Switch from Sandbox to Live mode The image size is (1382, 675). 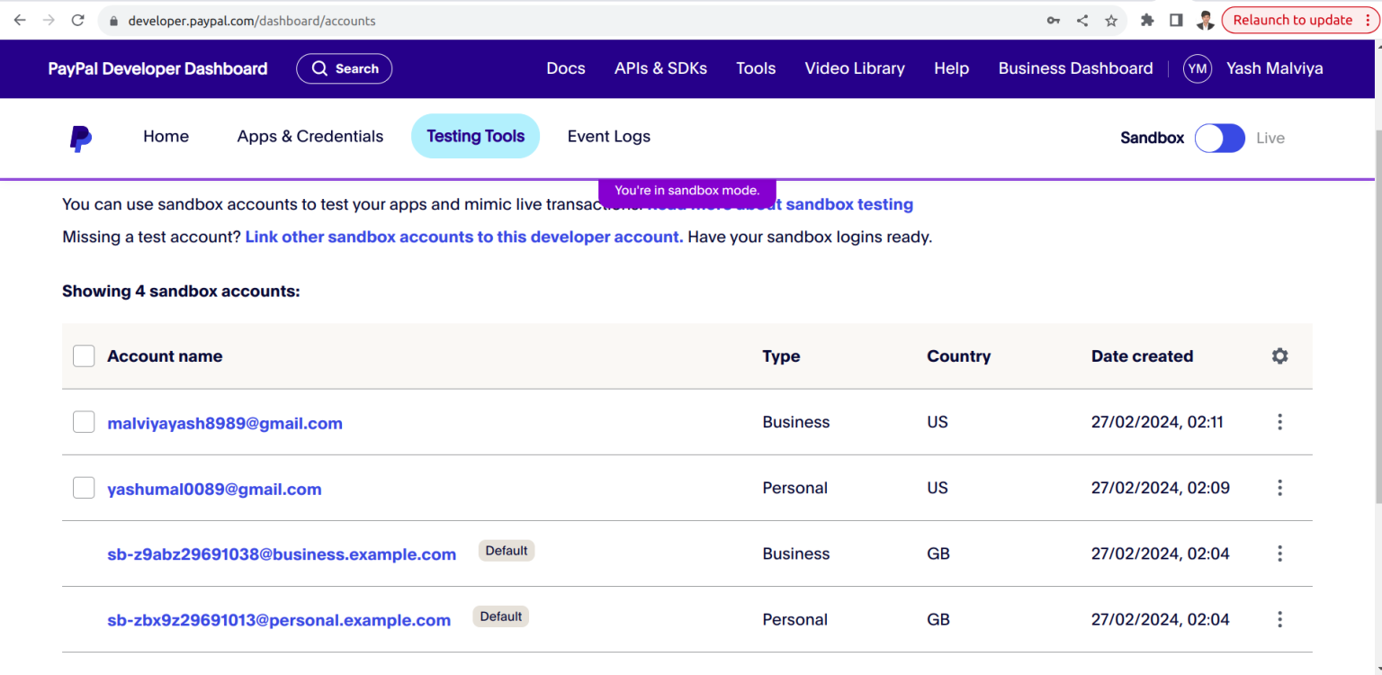pyautogui.click(x=1219, y=137)
